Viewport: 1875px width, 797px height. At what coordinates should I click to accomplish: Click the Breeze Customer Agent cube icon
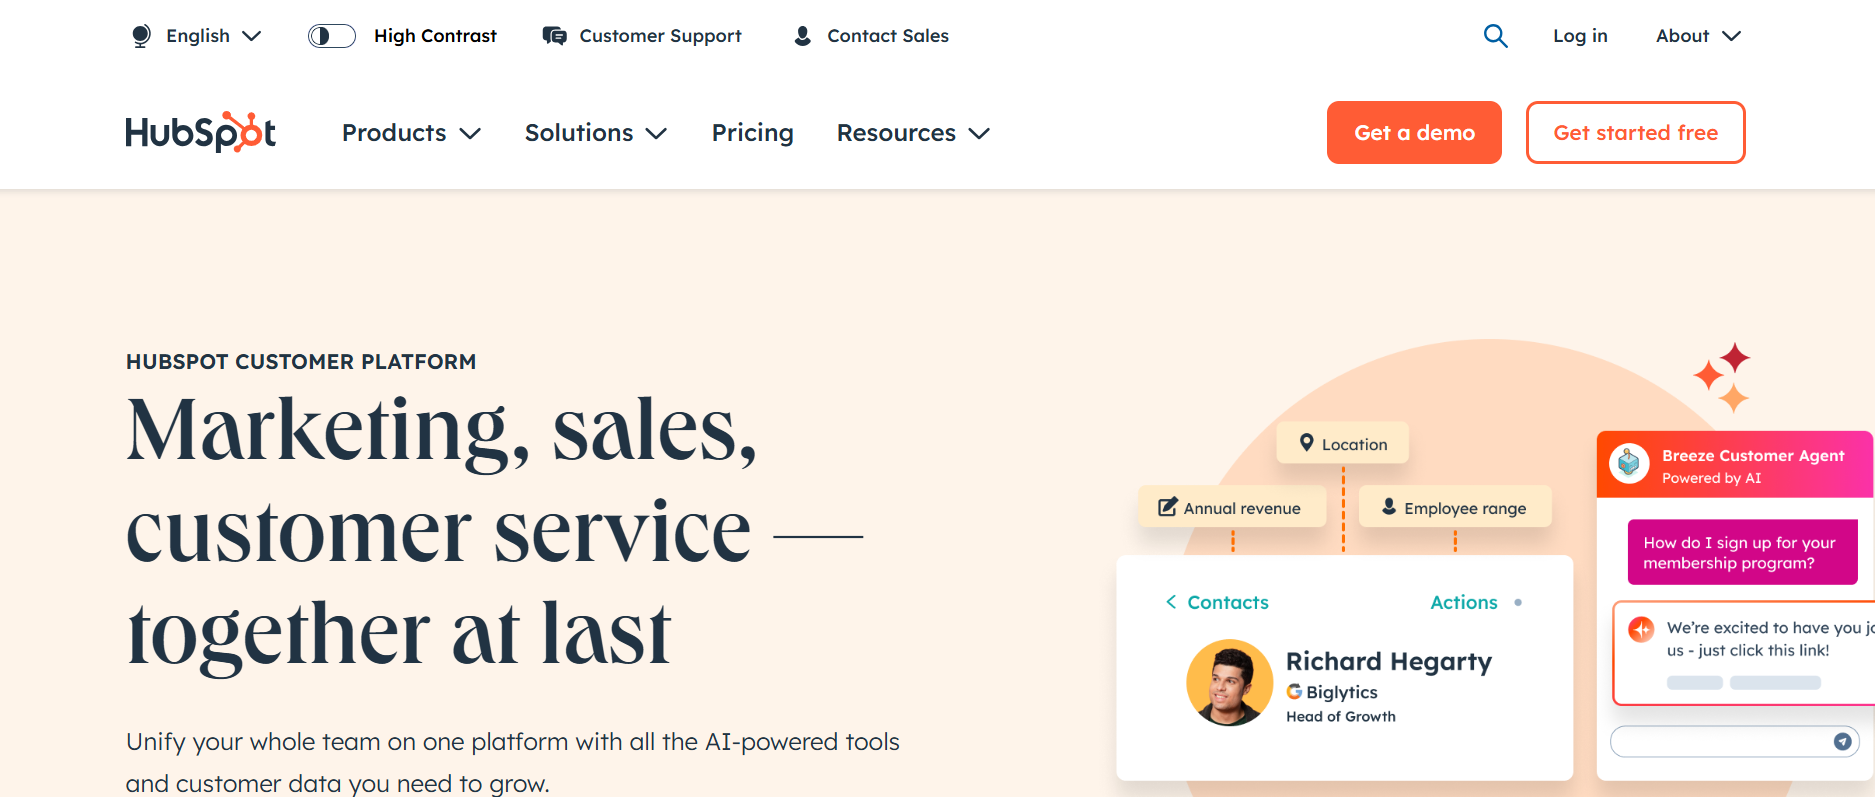[x=1629, y=463]
